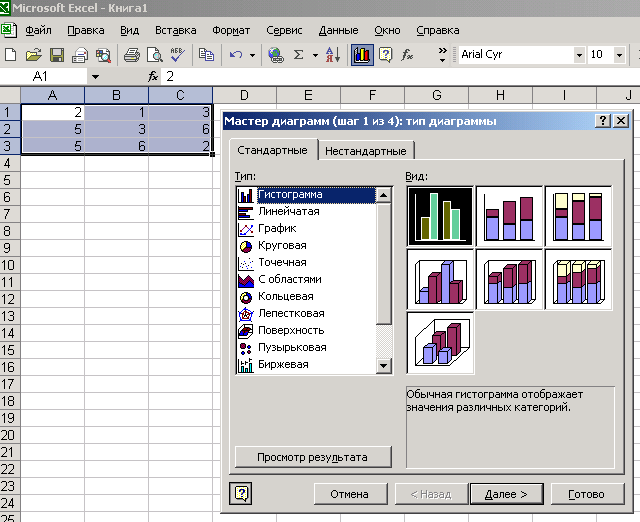Open the Окно menu

click(387, 31)
